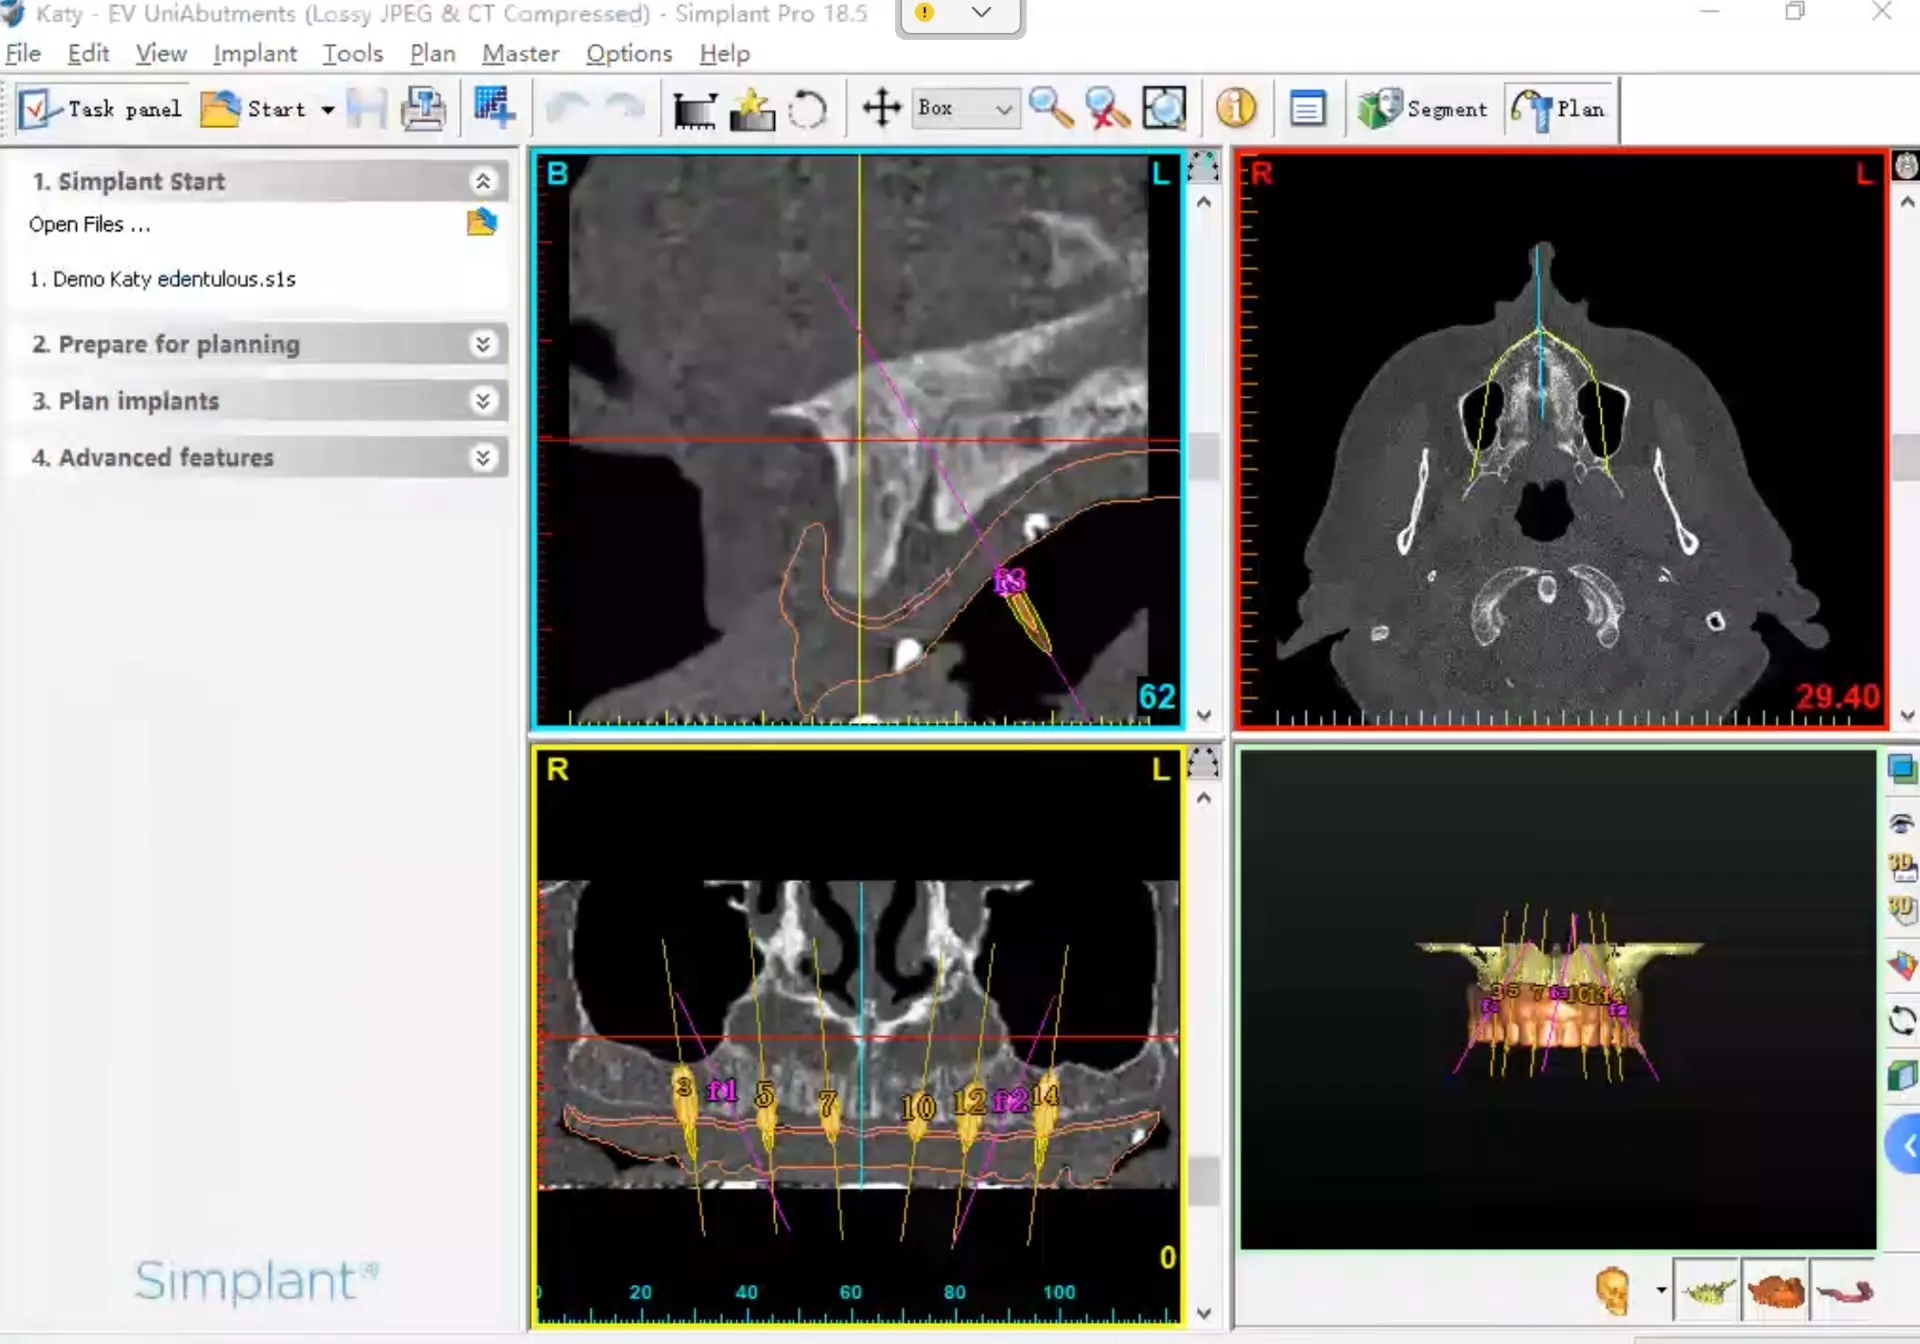
Task: Open the Master menu
Action: pyautogui.click(x=520, y=53)
